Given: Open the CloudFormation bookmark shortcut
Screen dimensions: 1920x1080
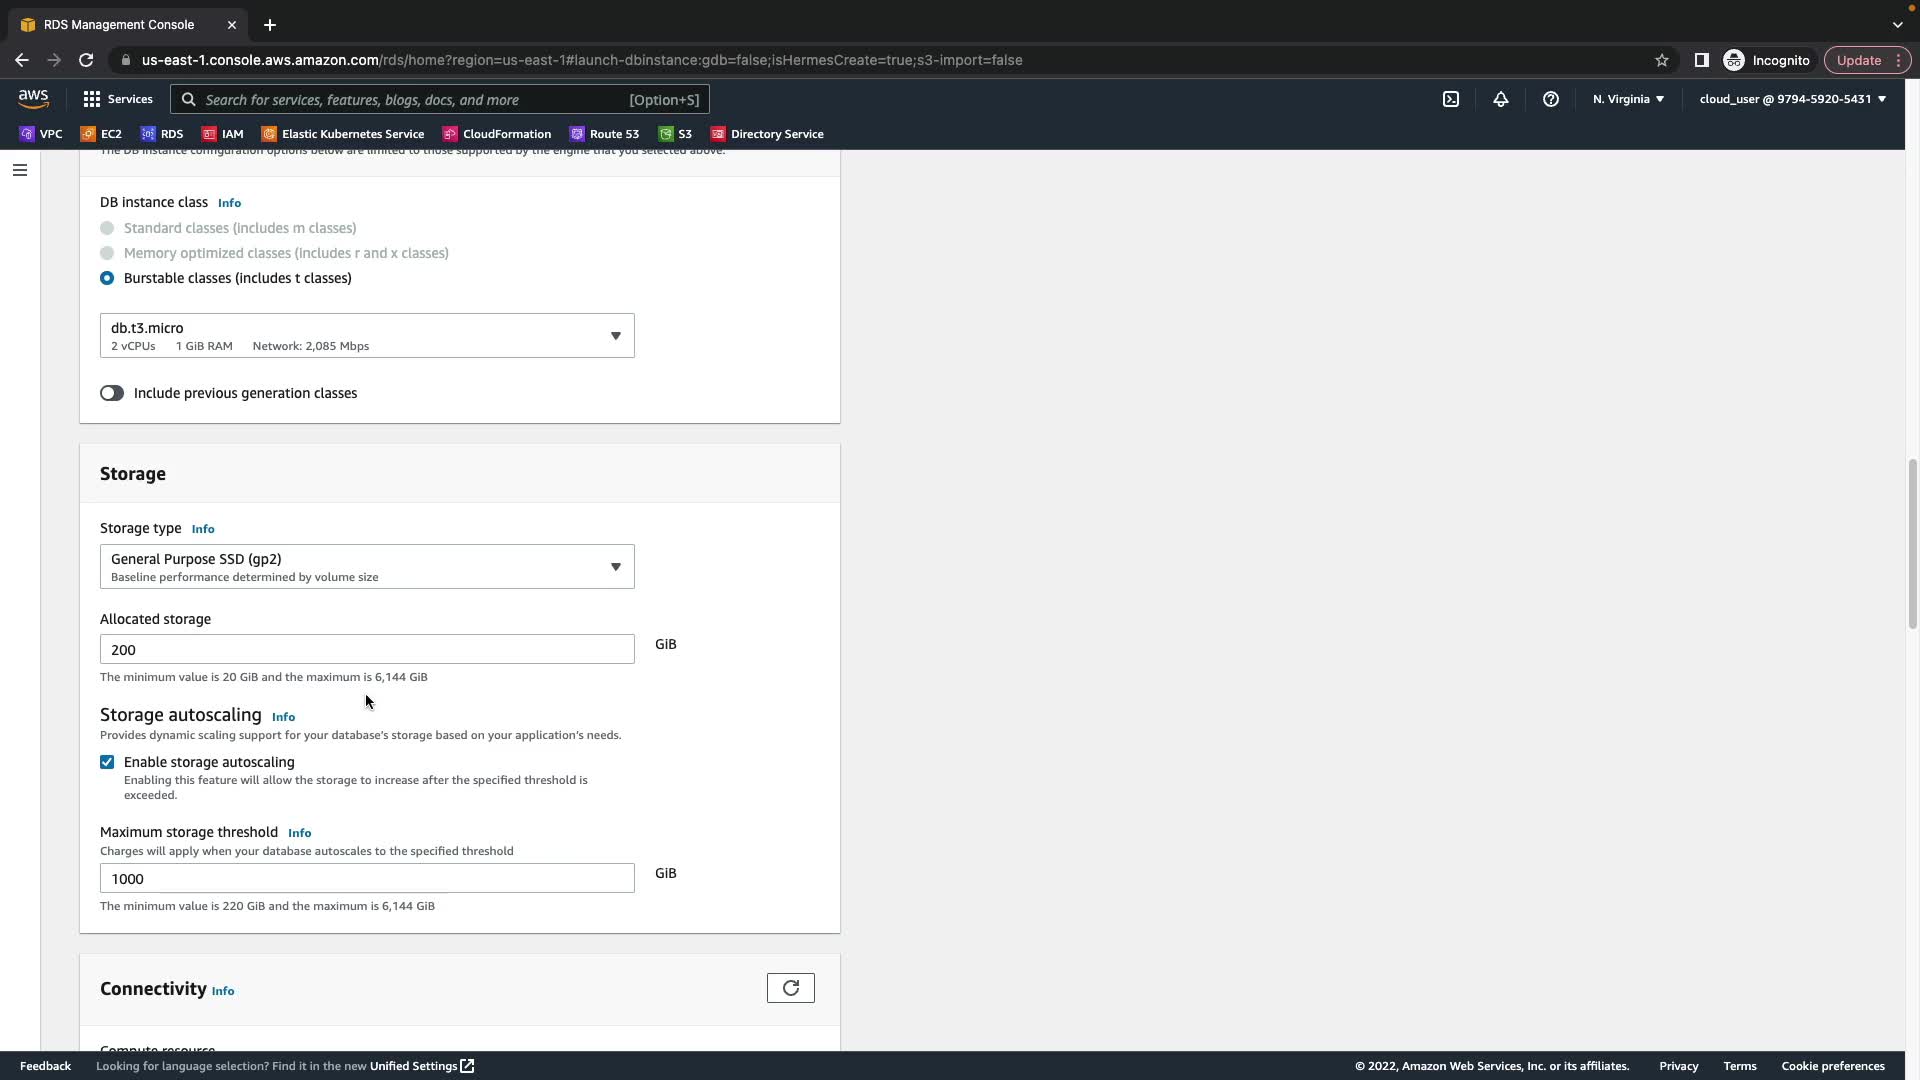Looking at the screenshot, I should [497, 134].
